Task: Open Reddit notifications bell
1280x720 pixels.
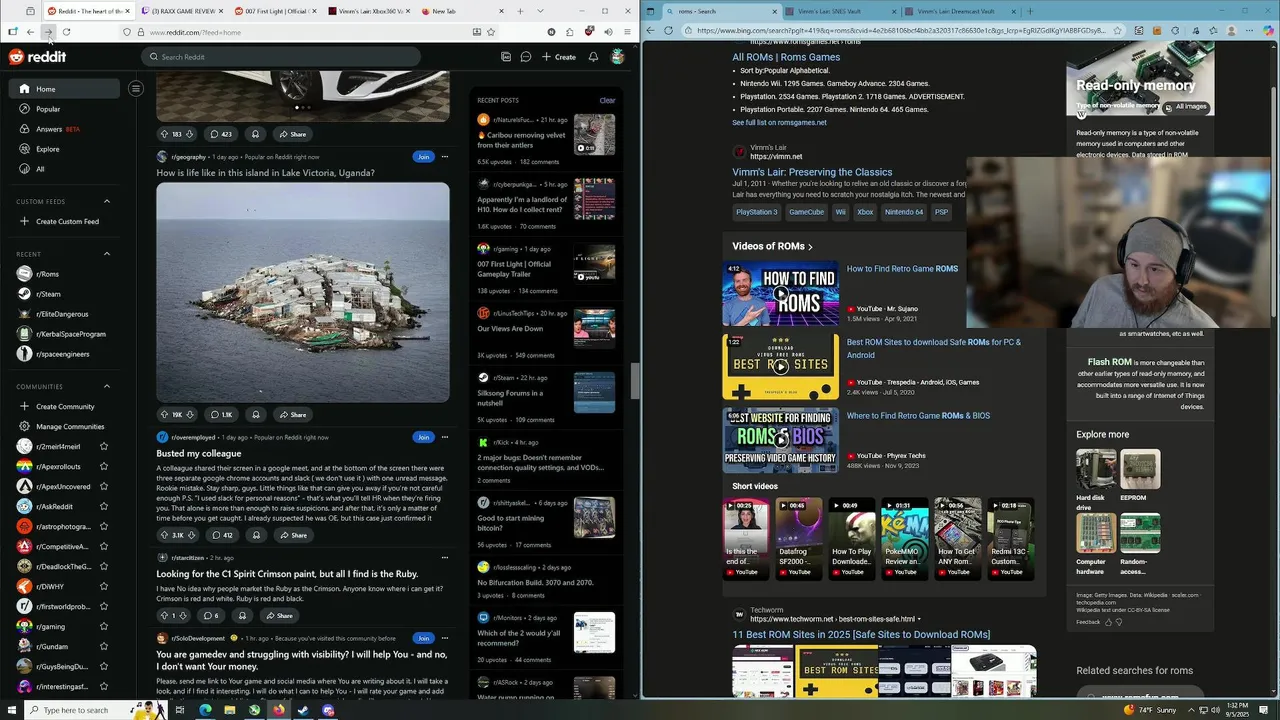Action: click(x=593, y=57)
